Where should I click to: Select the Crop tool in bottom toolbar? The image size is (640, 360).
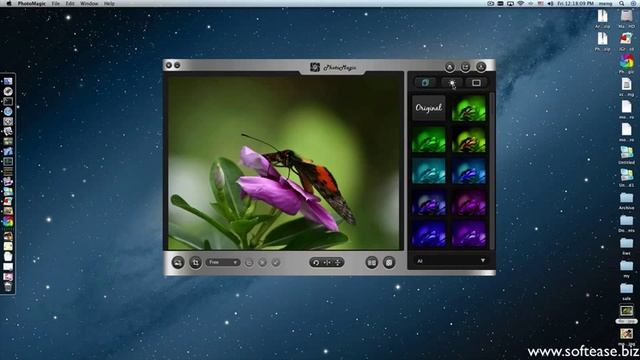point(196,262)
